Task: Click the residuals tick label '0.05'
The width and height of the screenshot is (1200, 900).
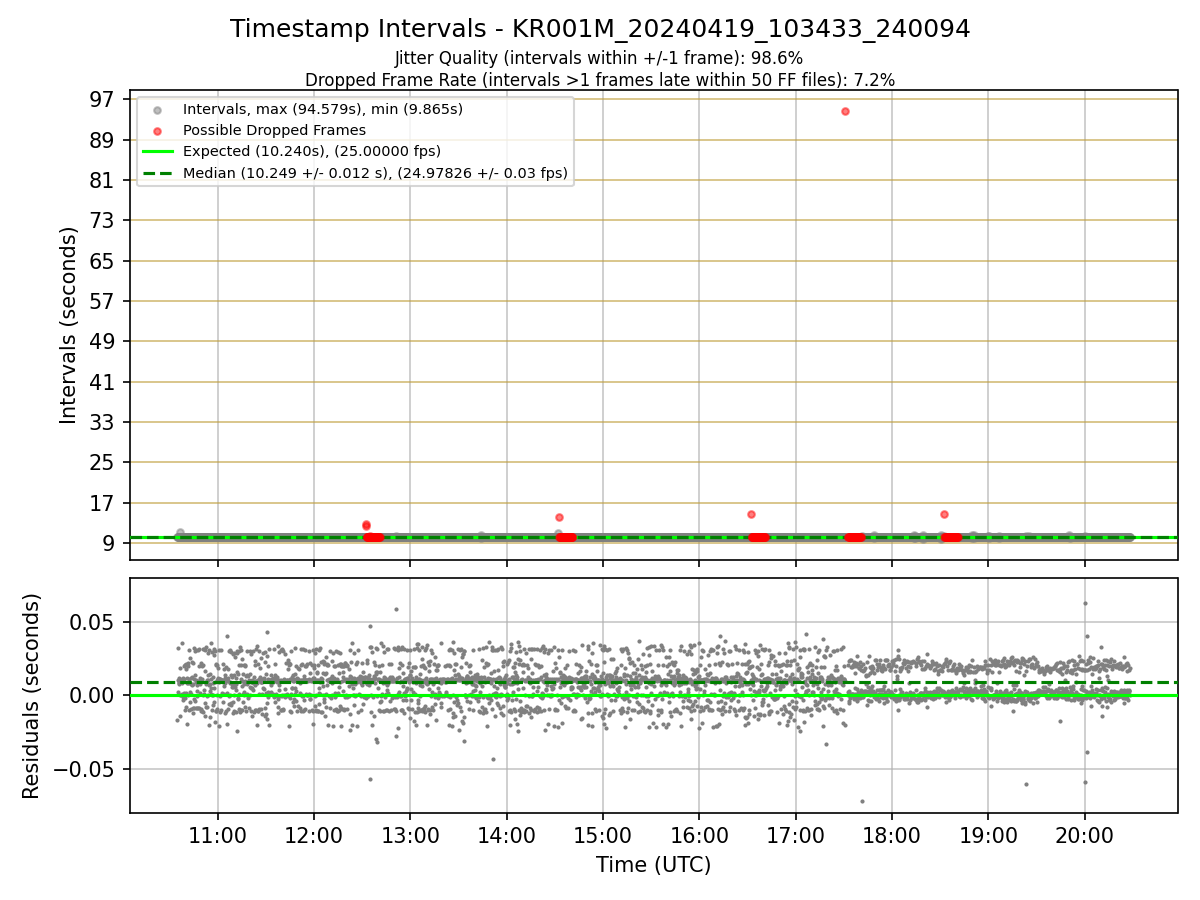Action: pyautogui.click(x=94, y=622)
